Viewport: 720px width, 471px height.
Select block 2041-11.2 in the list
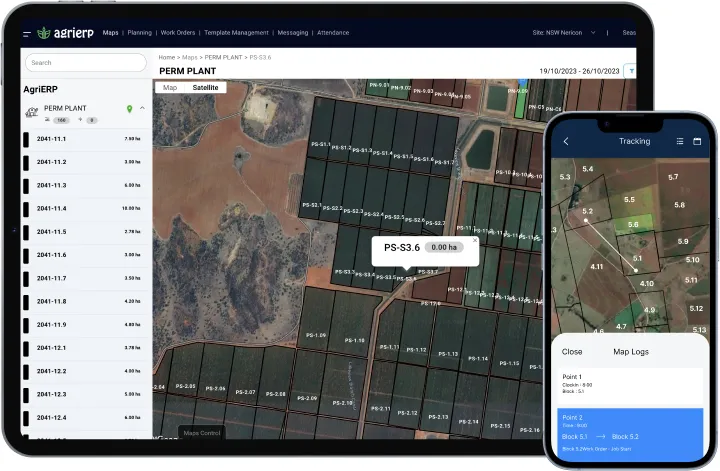coord(87,162)
